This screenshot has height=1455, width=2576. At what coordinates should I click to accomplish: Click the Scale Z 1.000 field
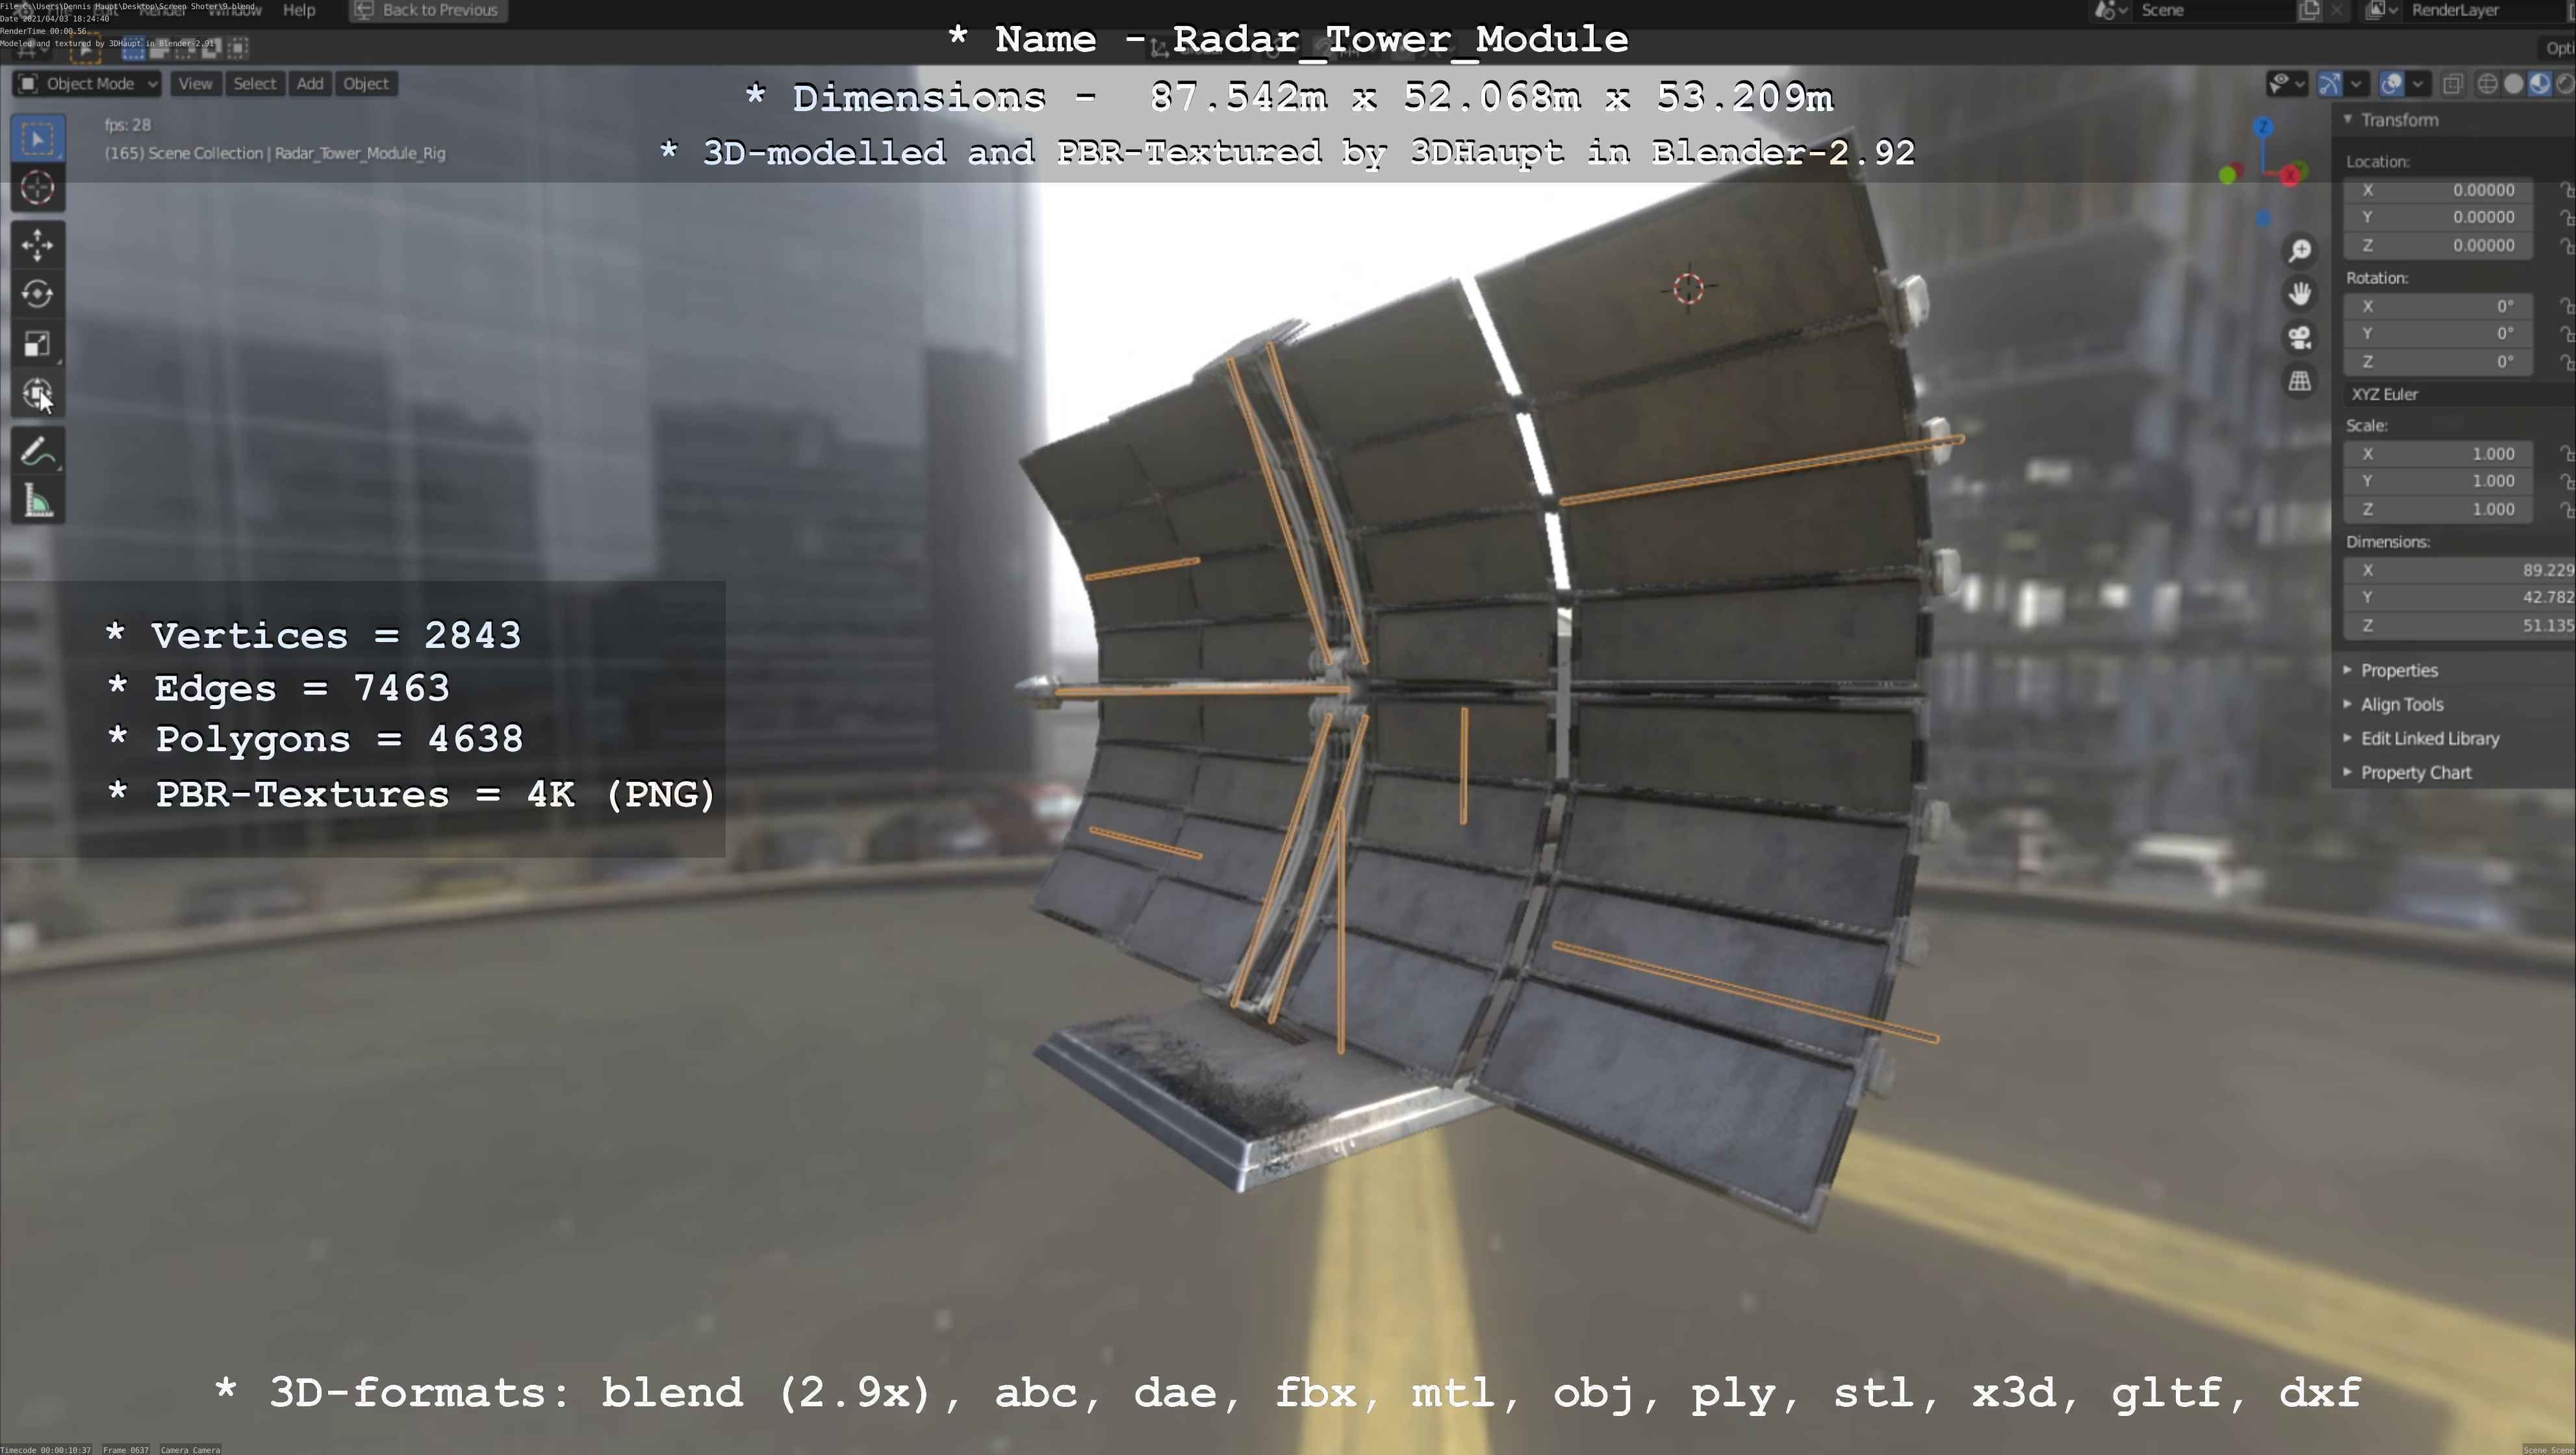click(2438, 509)
